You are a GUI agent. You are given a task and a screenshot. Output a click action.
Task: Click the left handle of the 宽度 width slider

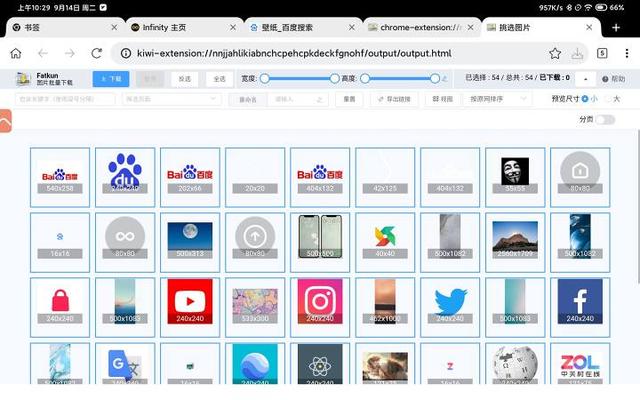pyautogui.click(x=264, y=78)
